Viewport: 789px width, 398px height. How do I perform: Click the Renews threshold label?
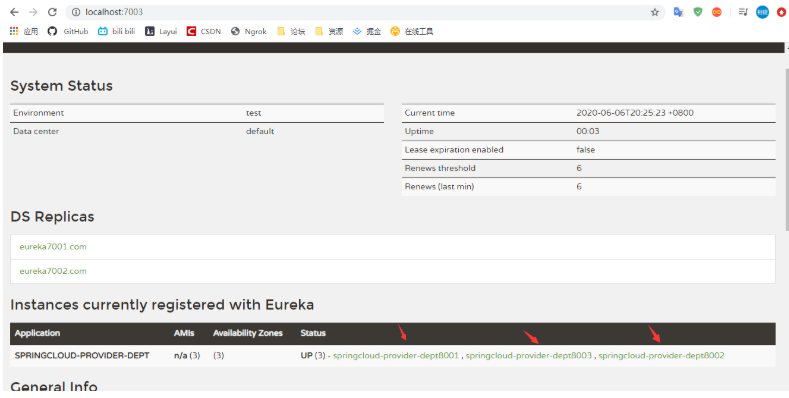440,168
